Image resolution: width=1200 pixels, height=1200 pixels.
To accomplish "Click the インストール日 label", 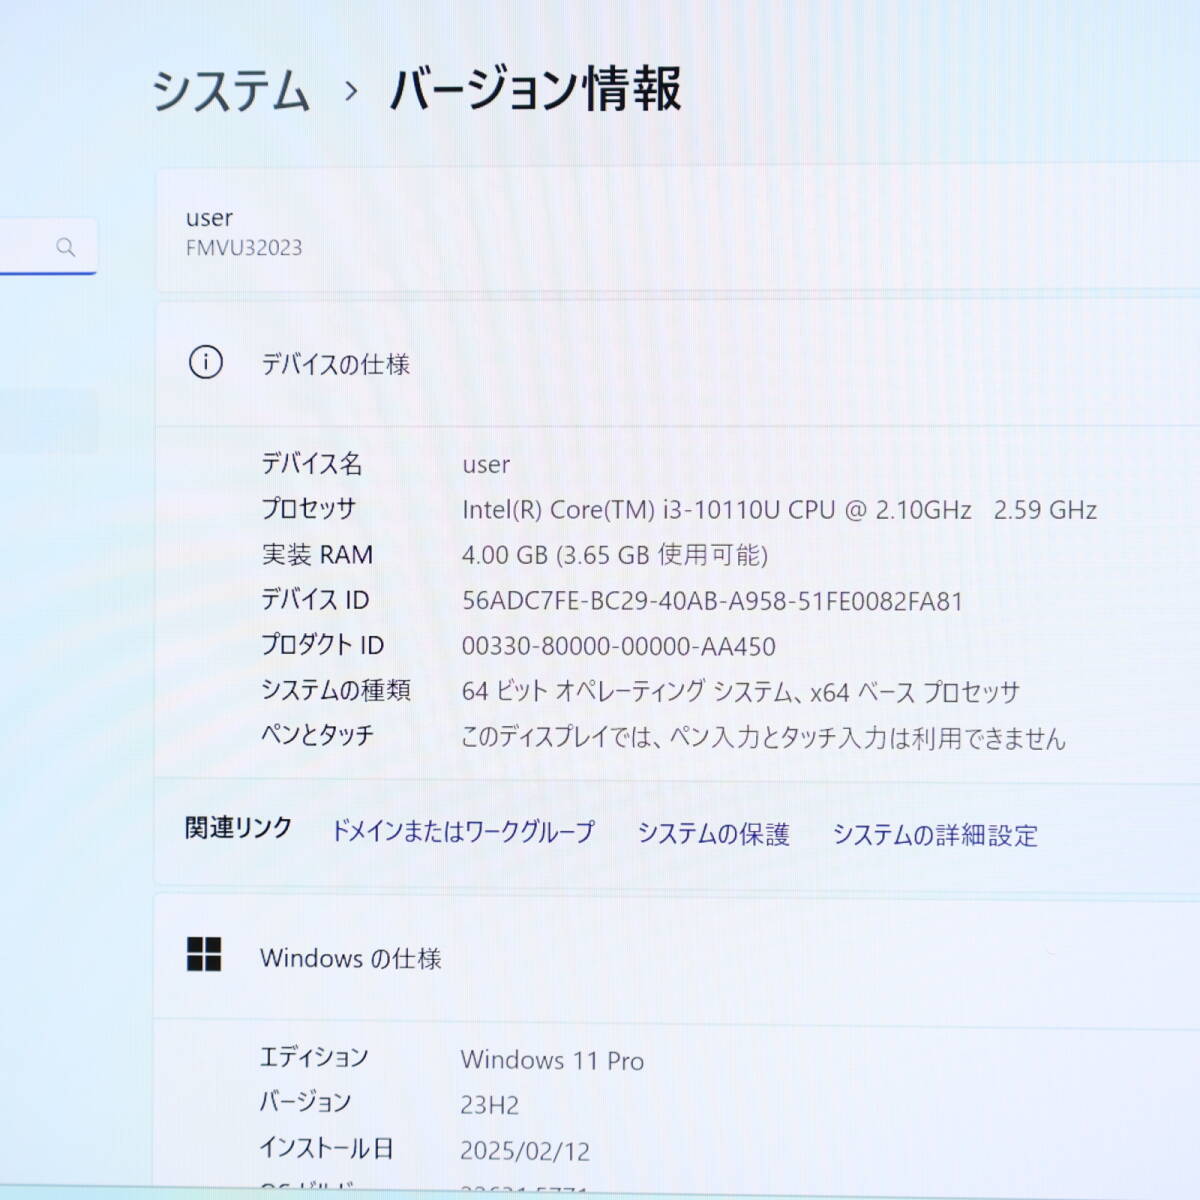I will pyautogui.click(x=326, y=1148).
